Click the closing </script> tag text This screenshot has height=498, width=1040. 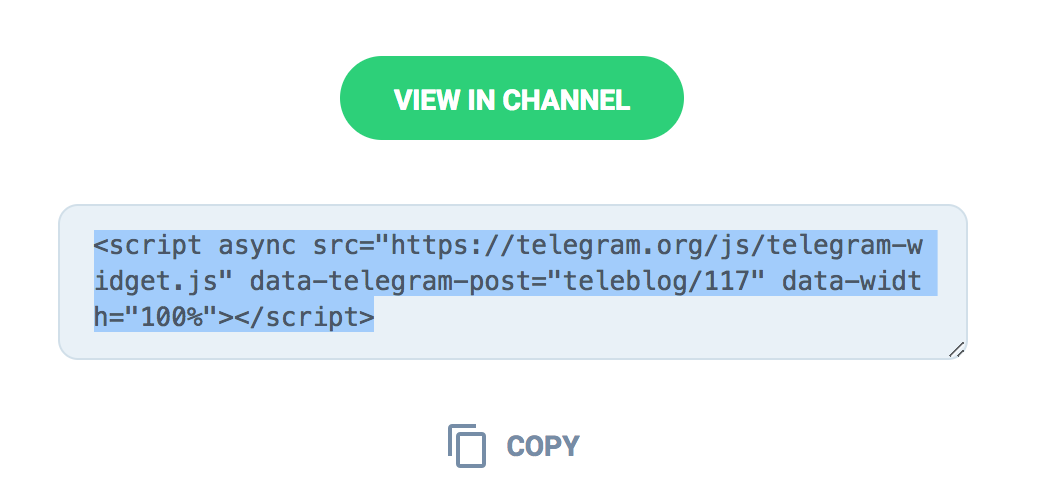click(305, 318)
